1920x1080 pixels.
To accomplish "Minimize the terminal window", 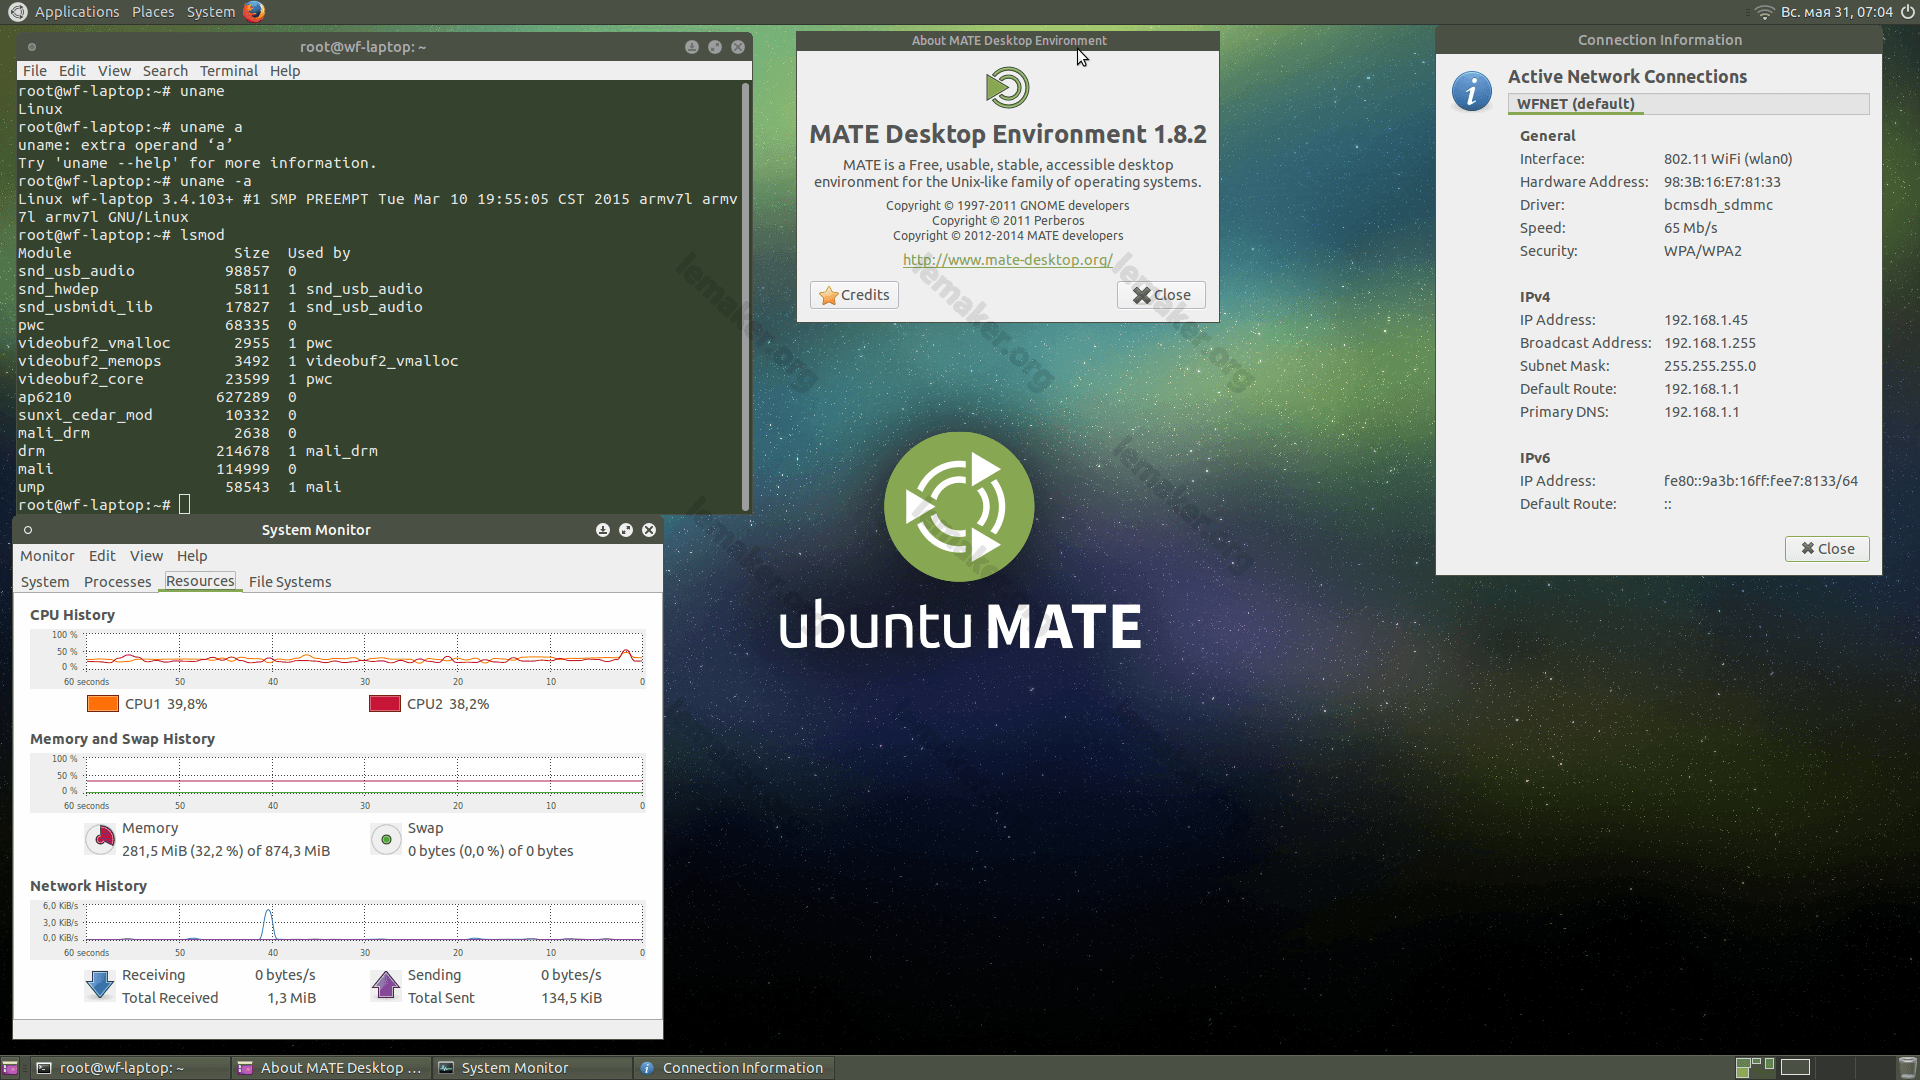I will point(691,47).
